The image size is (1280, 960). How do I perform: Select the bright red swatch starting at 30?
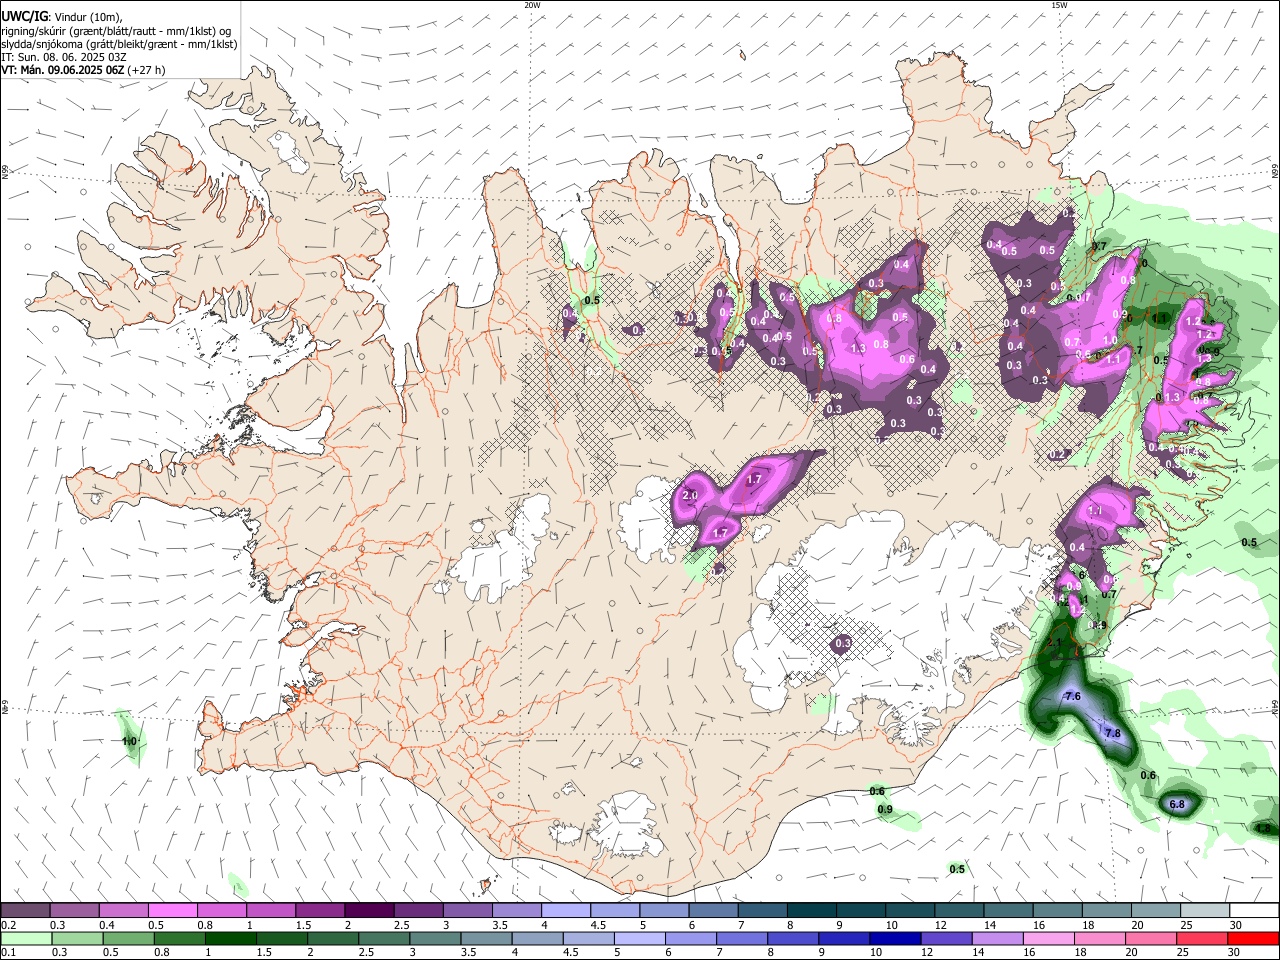1252,939
